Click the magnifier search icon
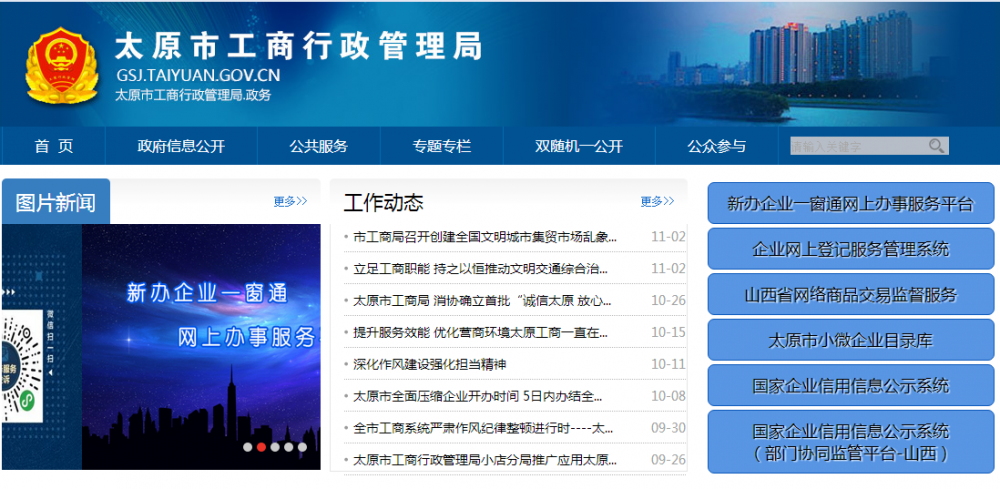The width and height of the screenshot is (1000, 489). pos(936,146)
